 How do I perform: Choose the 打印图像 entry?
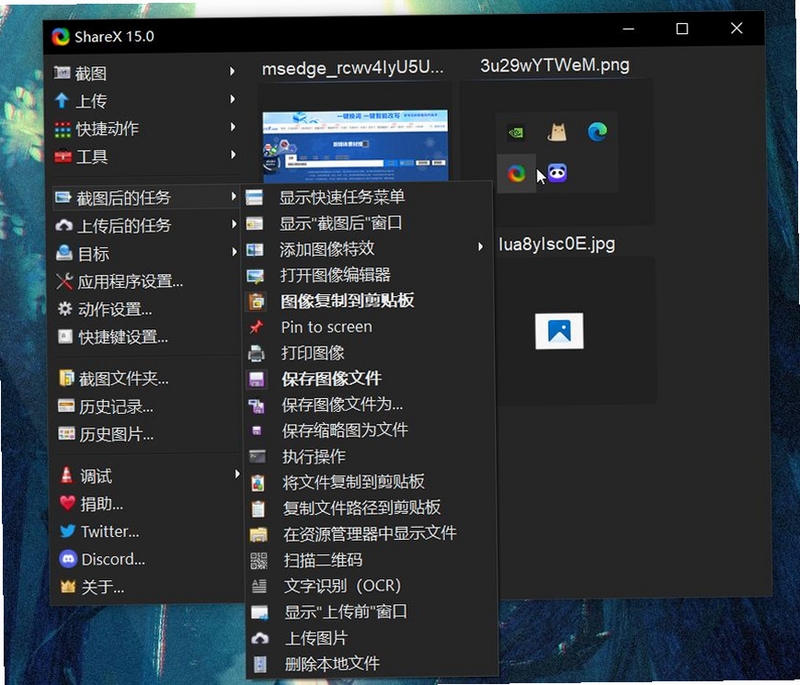pyautogui.click(x=312, y=353)
